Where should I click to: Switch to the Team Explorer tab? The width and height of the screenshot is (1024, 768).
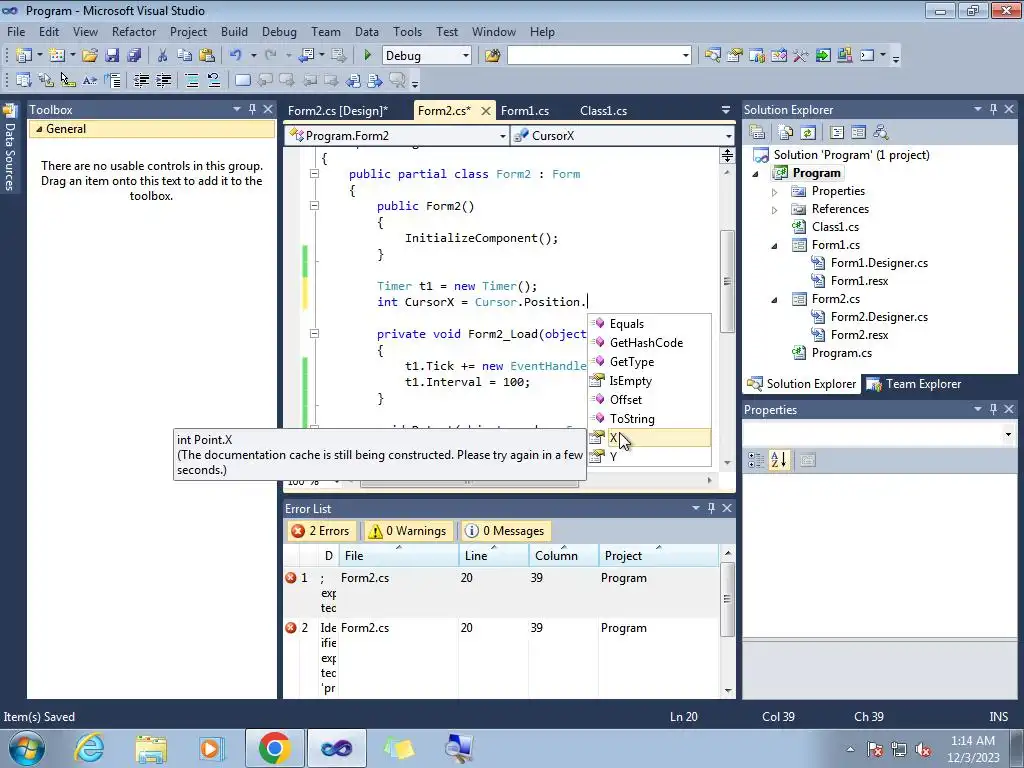pyautogui.click(x=914, y=384)
